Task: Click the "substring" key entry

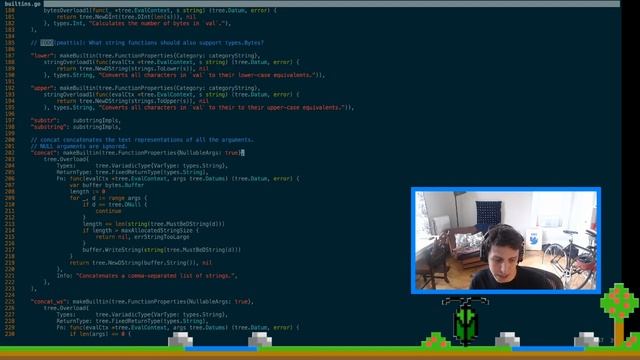Action: click(49, 127)
